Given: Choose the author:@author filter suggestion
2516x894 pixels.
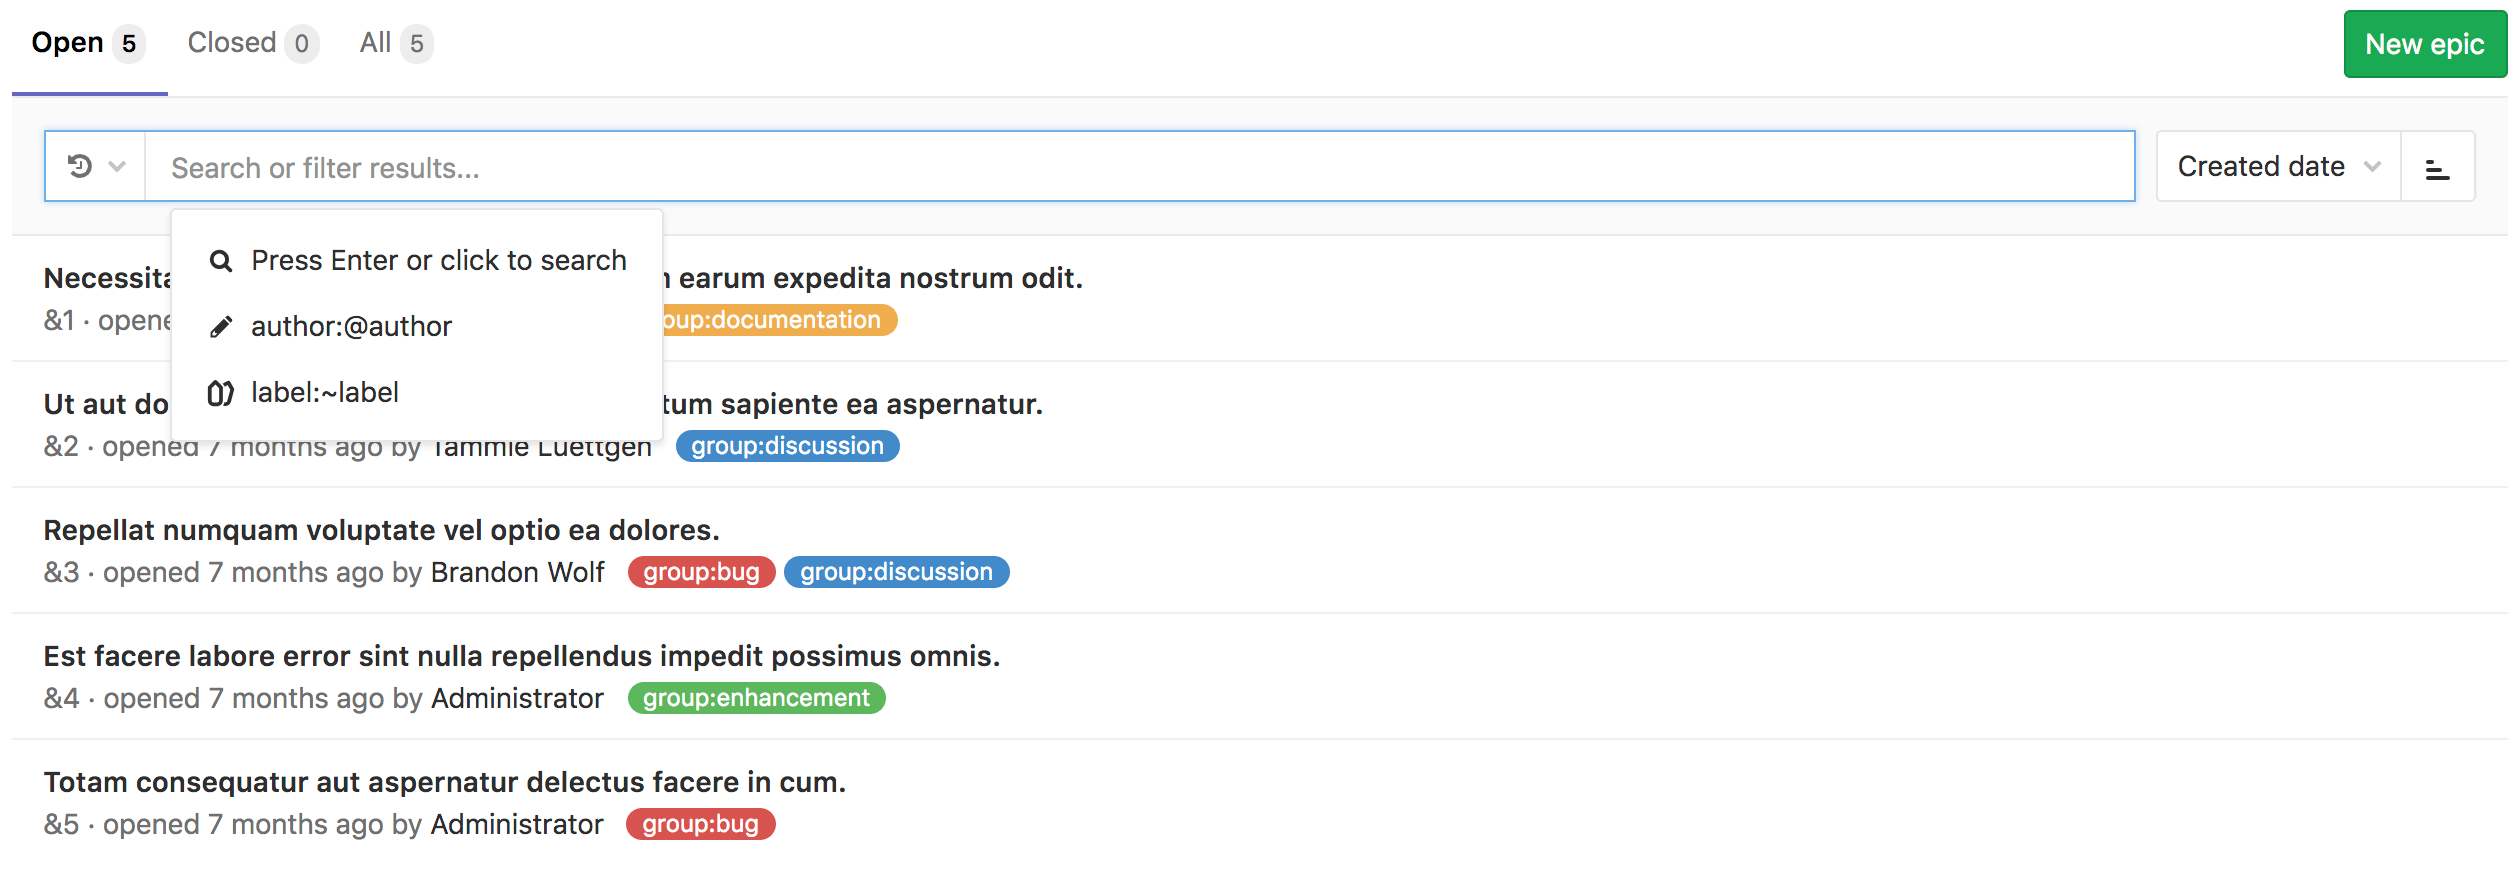Looking at the screenshot, I should [352, 325].
